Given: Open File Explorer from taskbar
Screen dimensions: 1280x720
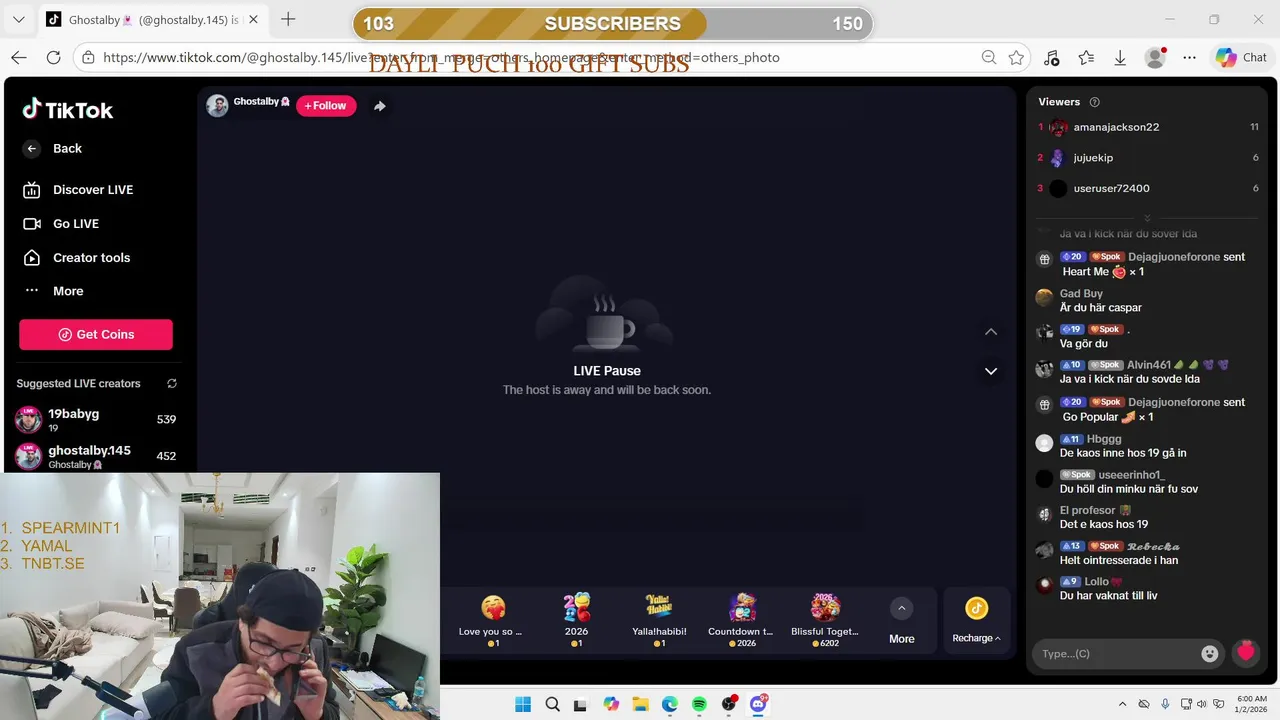Looking at the screenshot, I should [x=640, y=704].
